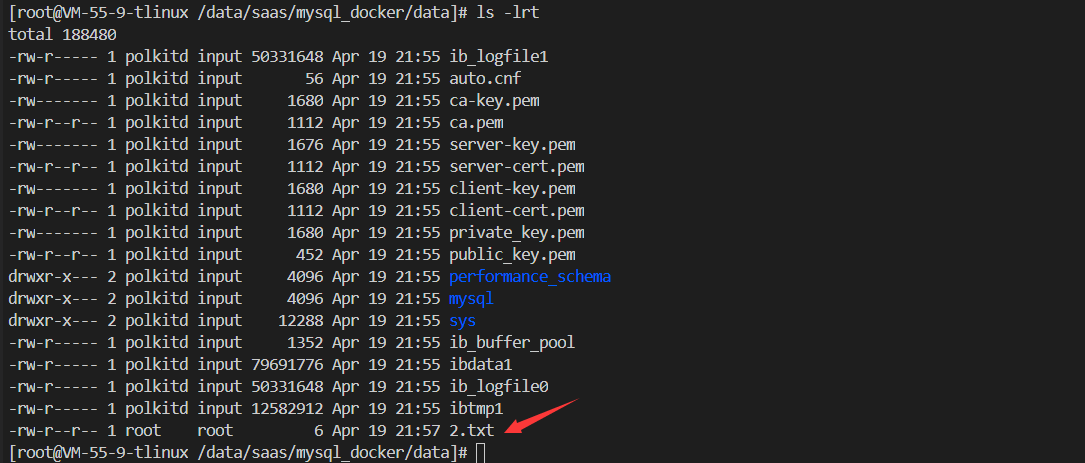Select the 2.txt file name
The height and width of the screenshot is (463, 1085).
[471, 431]
